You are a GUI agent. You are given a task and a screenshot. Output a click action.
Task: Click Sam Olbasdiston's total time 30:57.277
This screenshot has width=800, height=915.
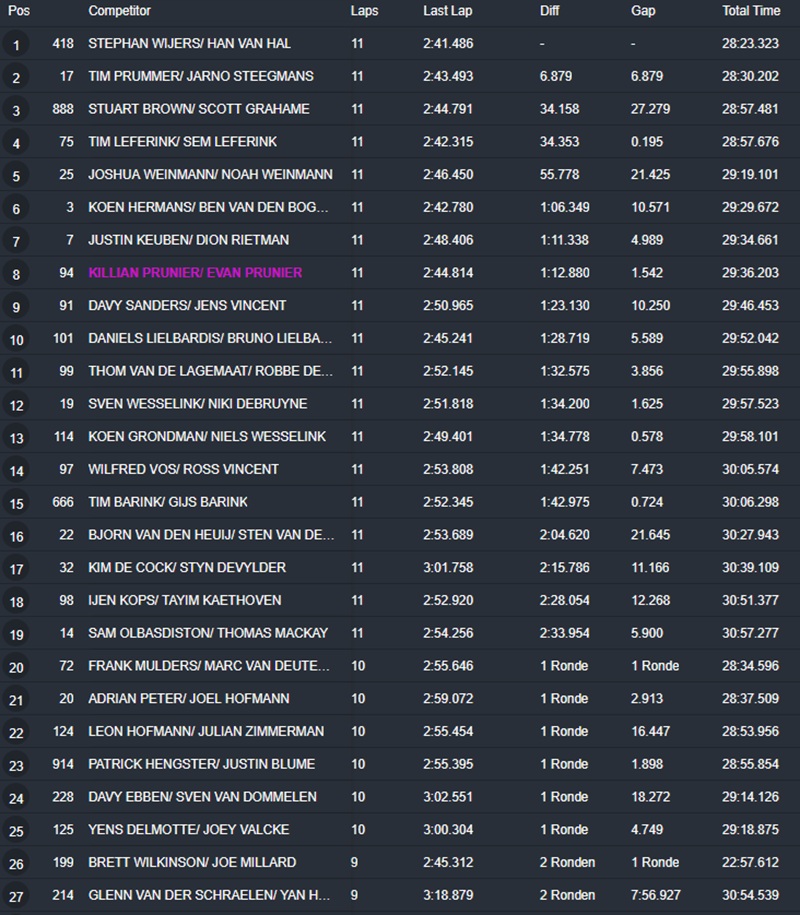[750, 633]
